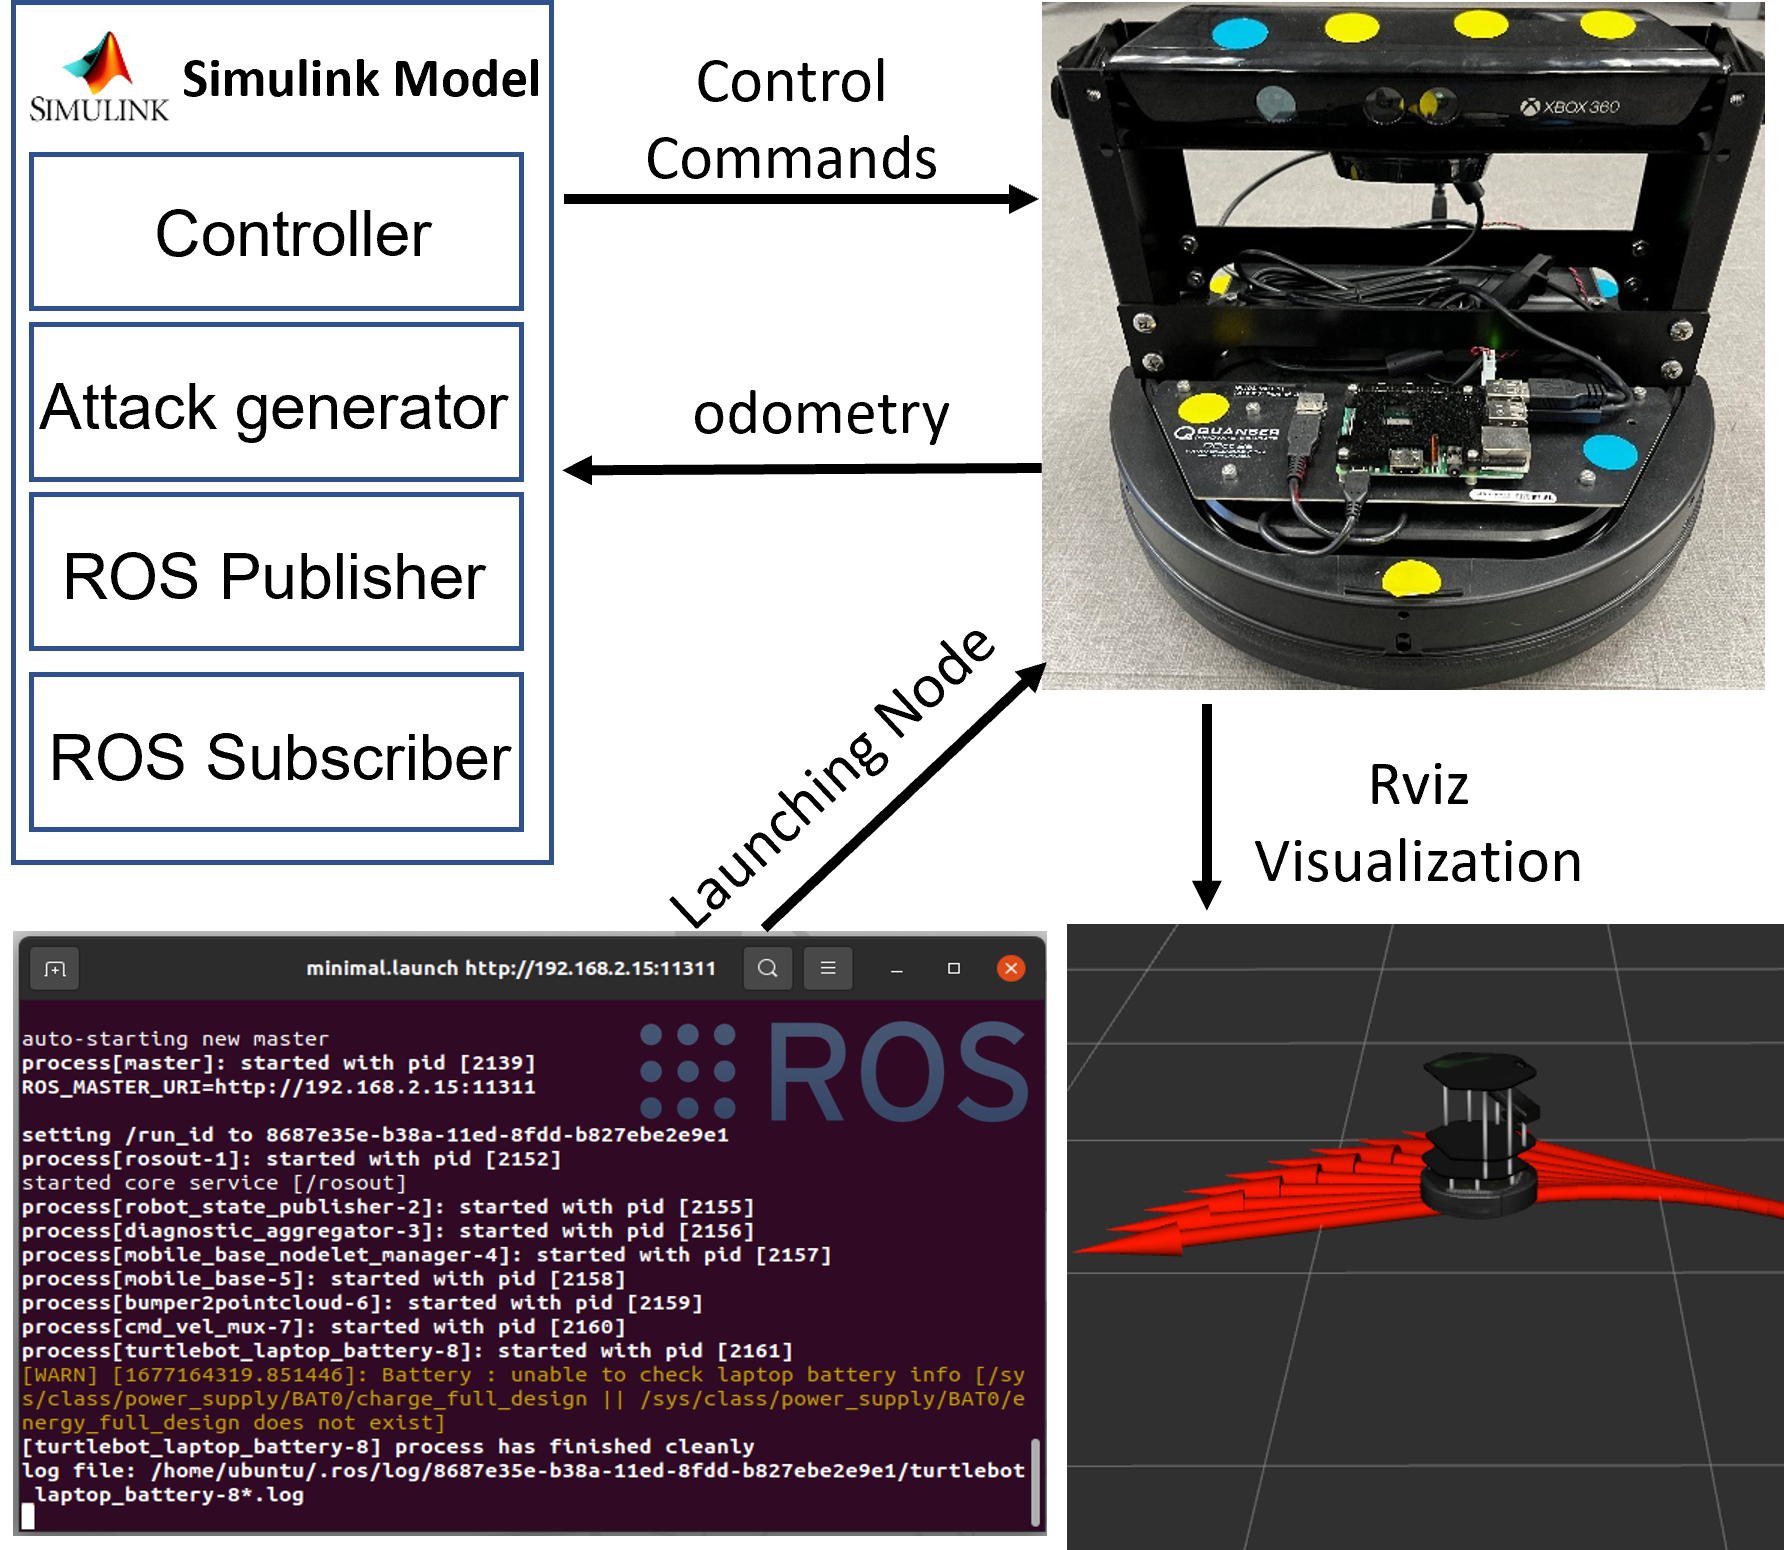The width and height of the screenshot is (1784, 1550).
Task: Click the 'process[master]: started with pid [2139]' line
Action: (x=279, y=1063)
